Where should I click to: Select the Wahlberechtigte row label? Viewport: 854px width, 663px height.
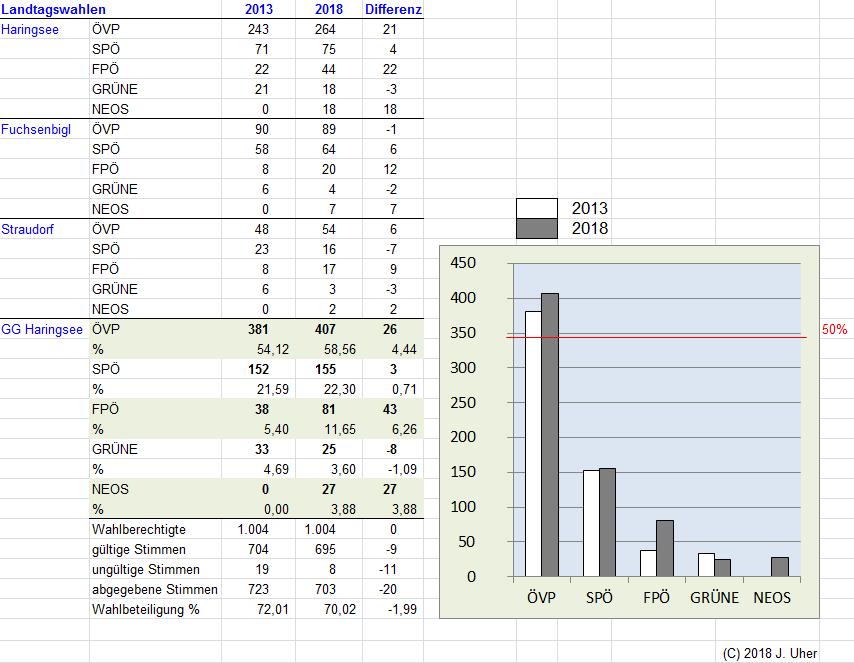coord(138,529)
